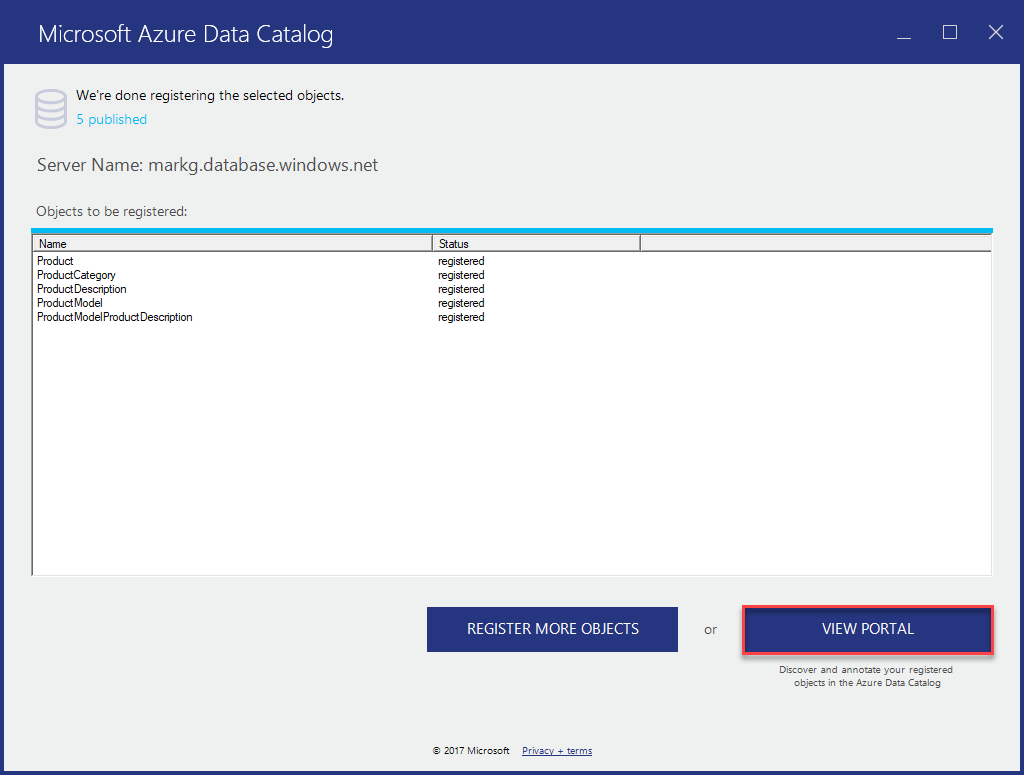Click the "Discover and annotate" helper text

(866, 676)
